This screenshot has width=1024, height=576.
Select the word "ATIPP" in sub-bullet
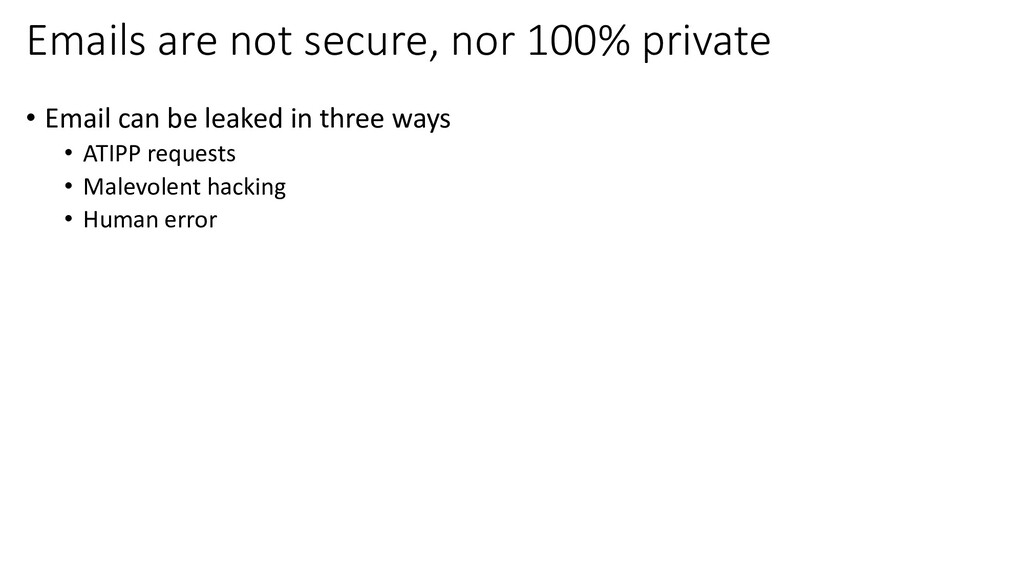point(112,153)
